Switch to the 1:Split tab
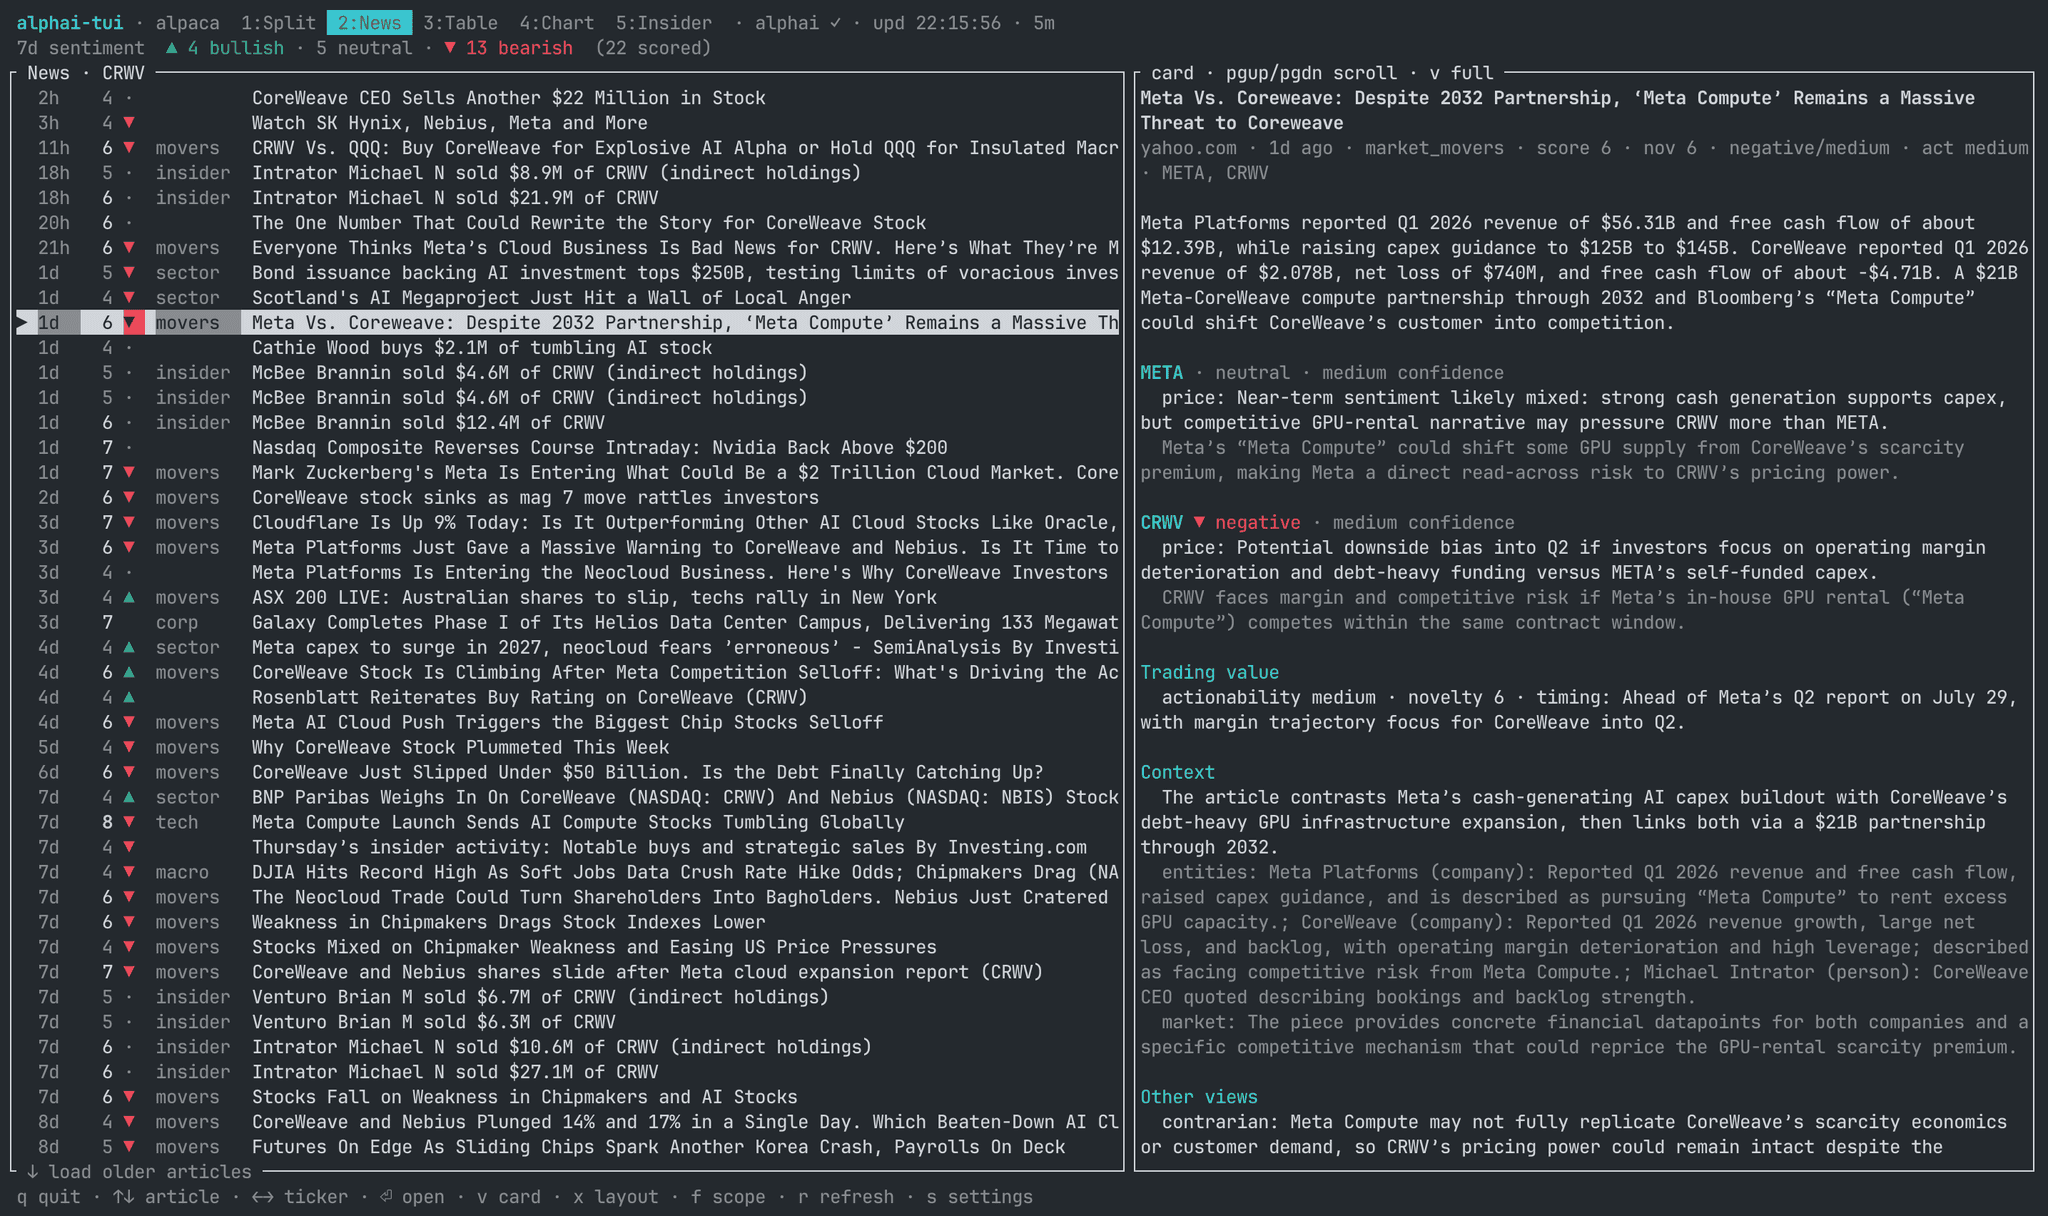 tap(278, 23)
